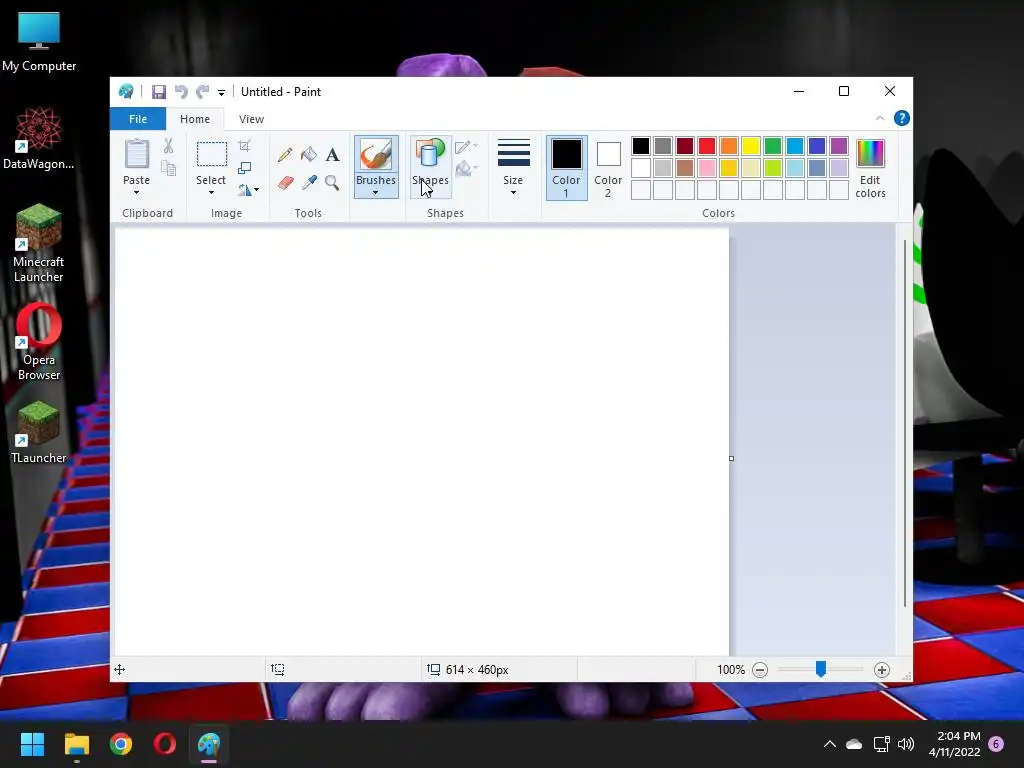1024x768 pixels.
Task: Activate Color 1 foreground button
Action: point(566,168)
